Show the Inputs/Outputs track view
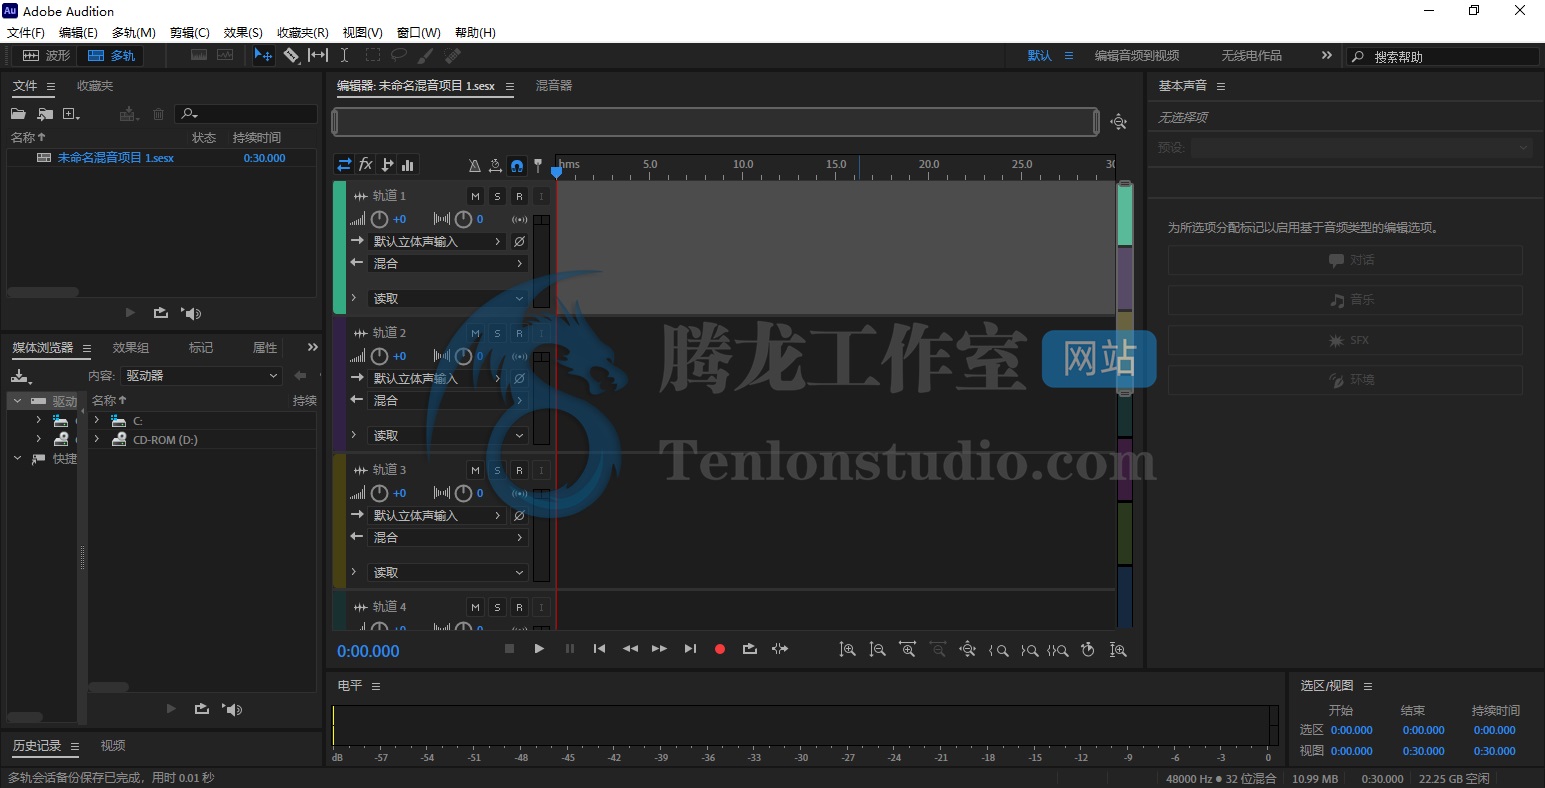 tap(344, 165)
